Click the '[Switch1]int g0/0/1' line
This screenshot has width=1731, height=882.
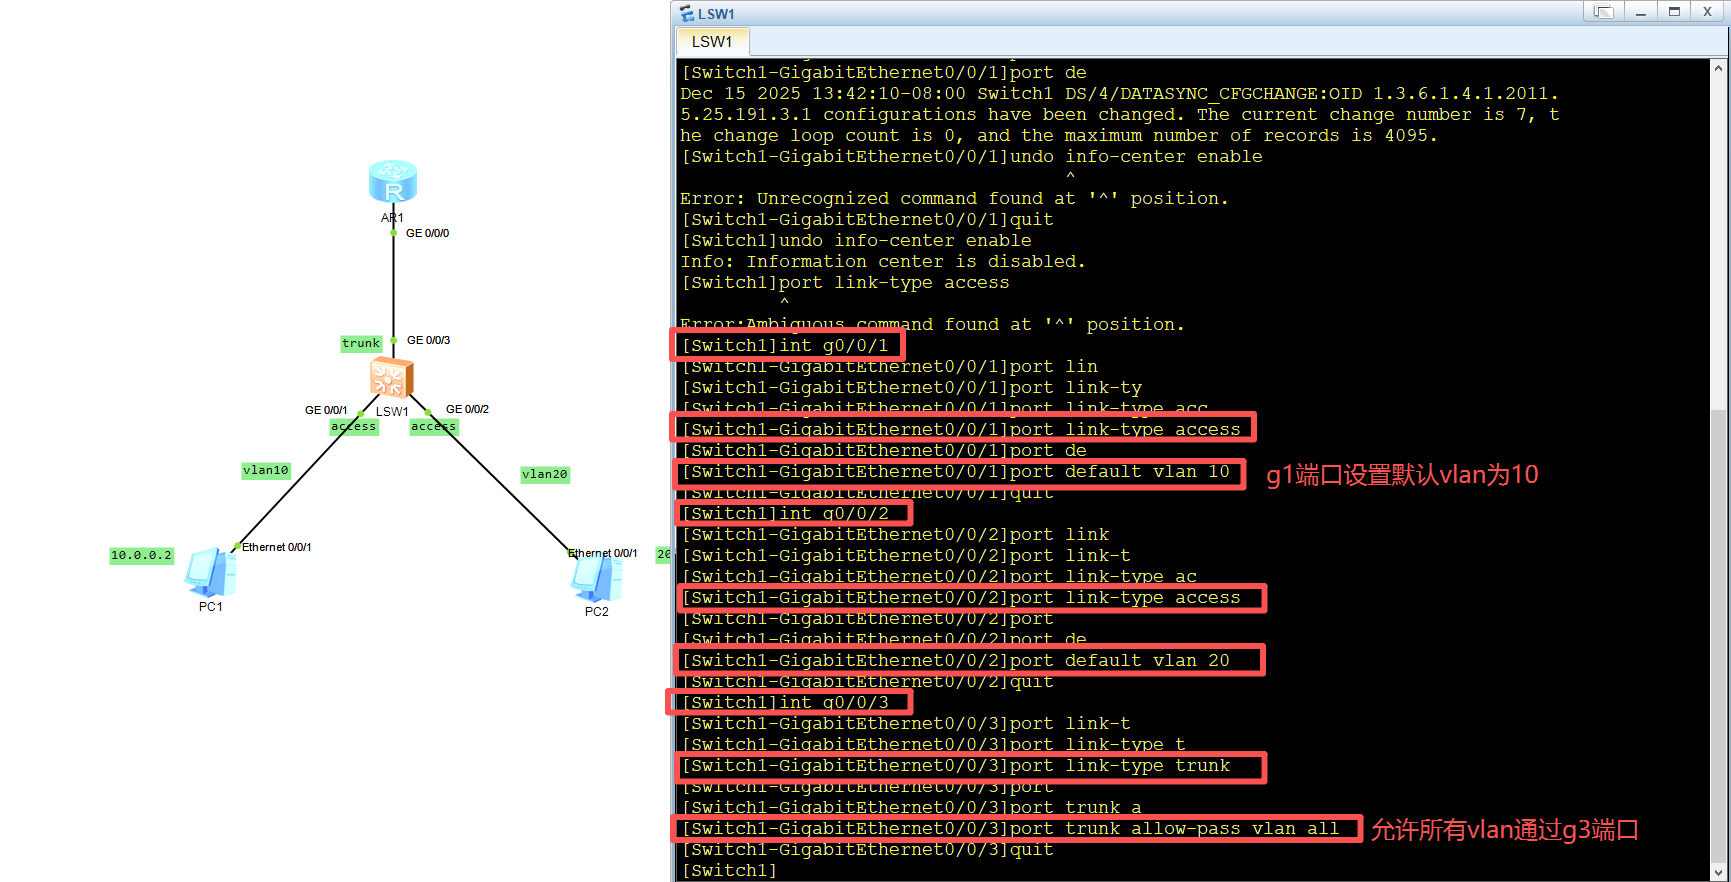(785, 345)
